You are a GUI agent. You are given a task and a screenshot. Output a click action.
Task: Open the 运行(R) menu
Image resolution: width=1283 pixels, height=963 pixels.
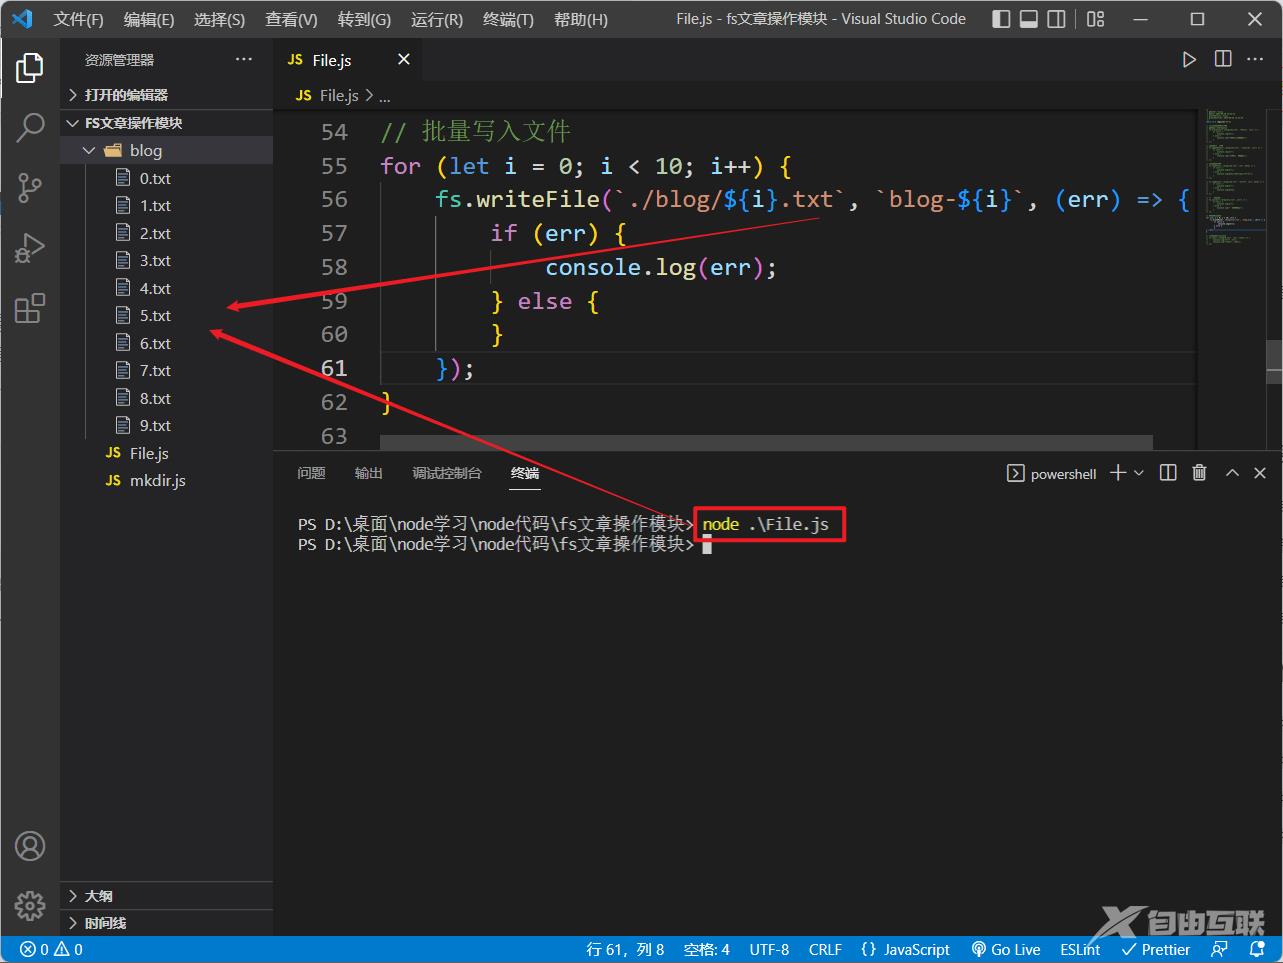click(x=437, y=19)
